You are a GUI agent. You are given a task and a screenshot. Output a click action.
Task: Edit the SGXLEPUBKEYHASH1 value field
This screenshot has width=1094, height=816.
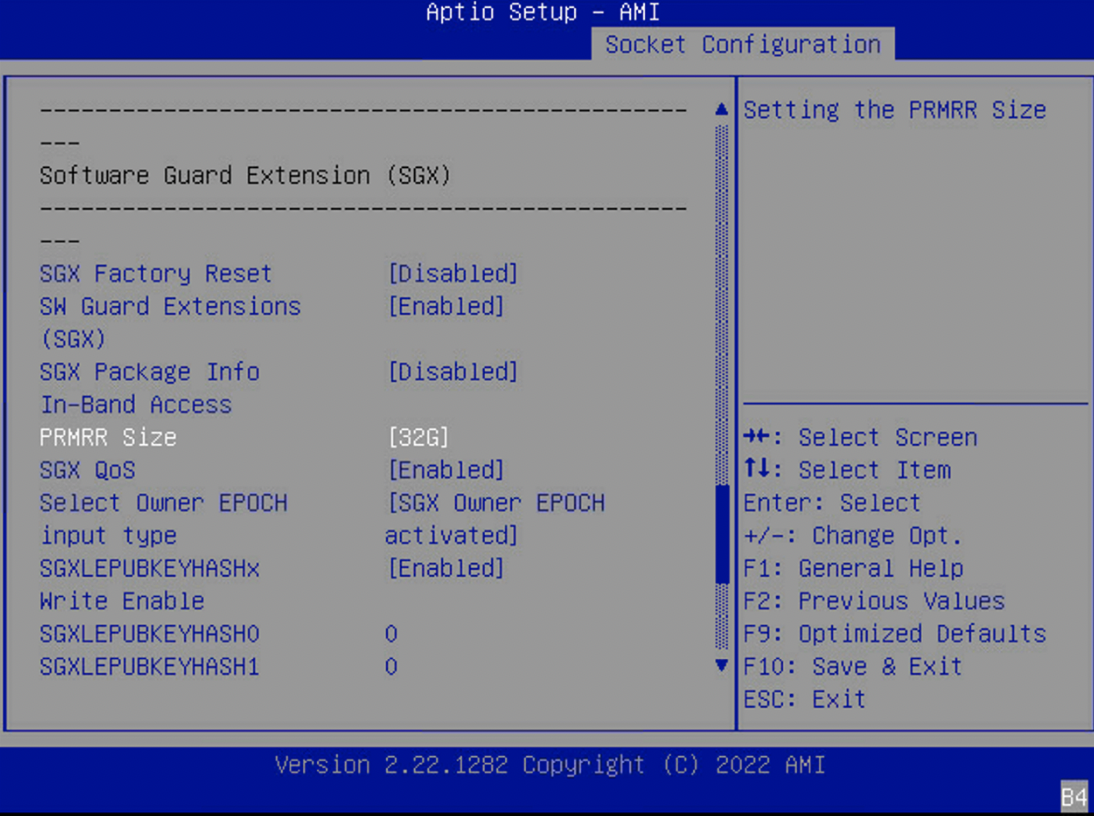pos(391,666)
